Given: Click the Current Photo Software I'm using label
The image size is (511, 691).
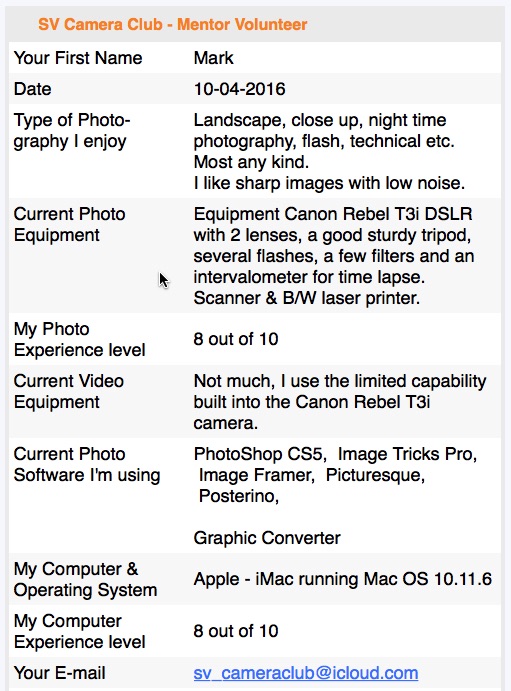Looking at the screenshot, I should coord(87,464).
